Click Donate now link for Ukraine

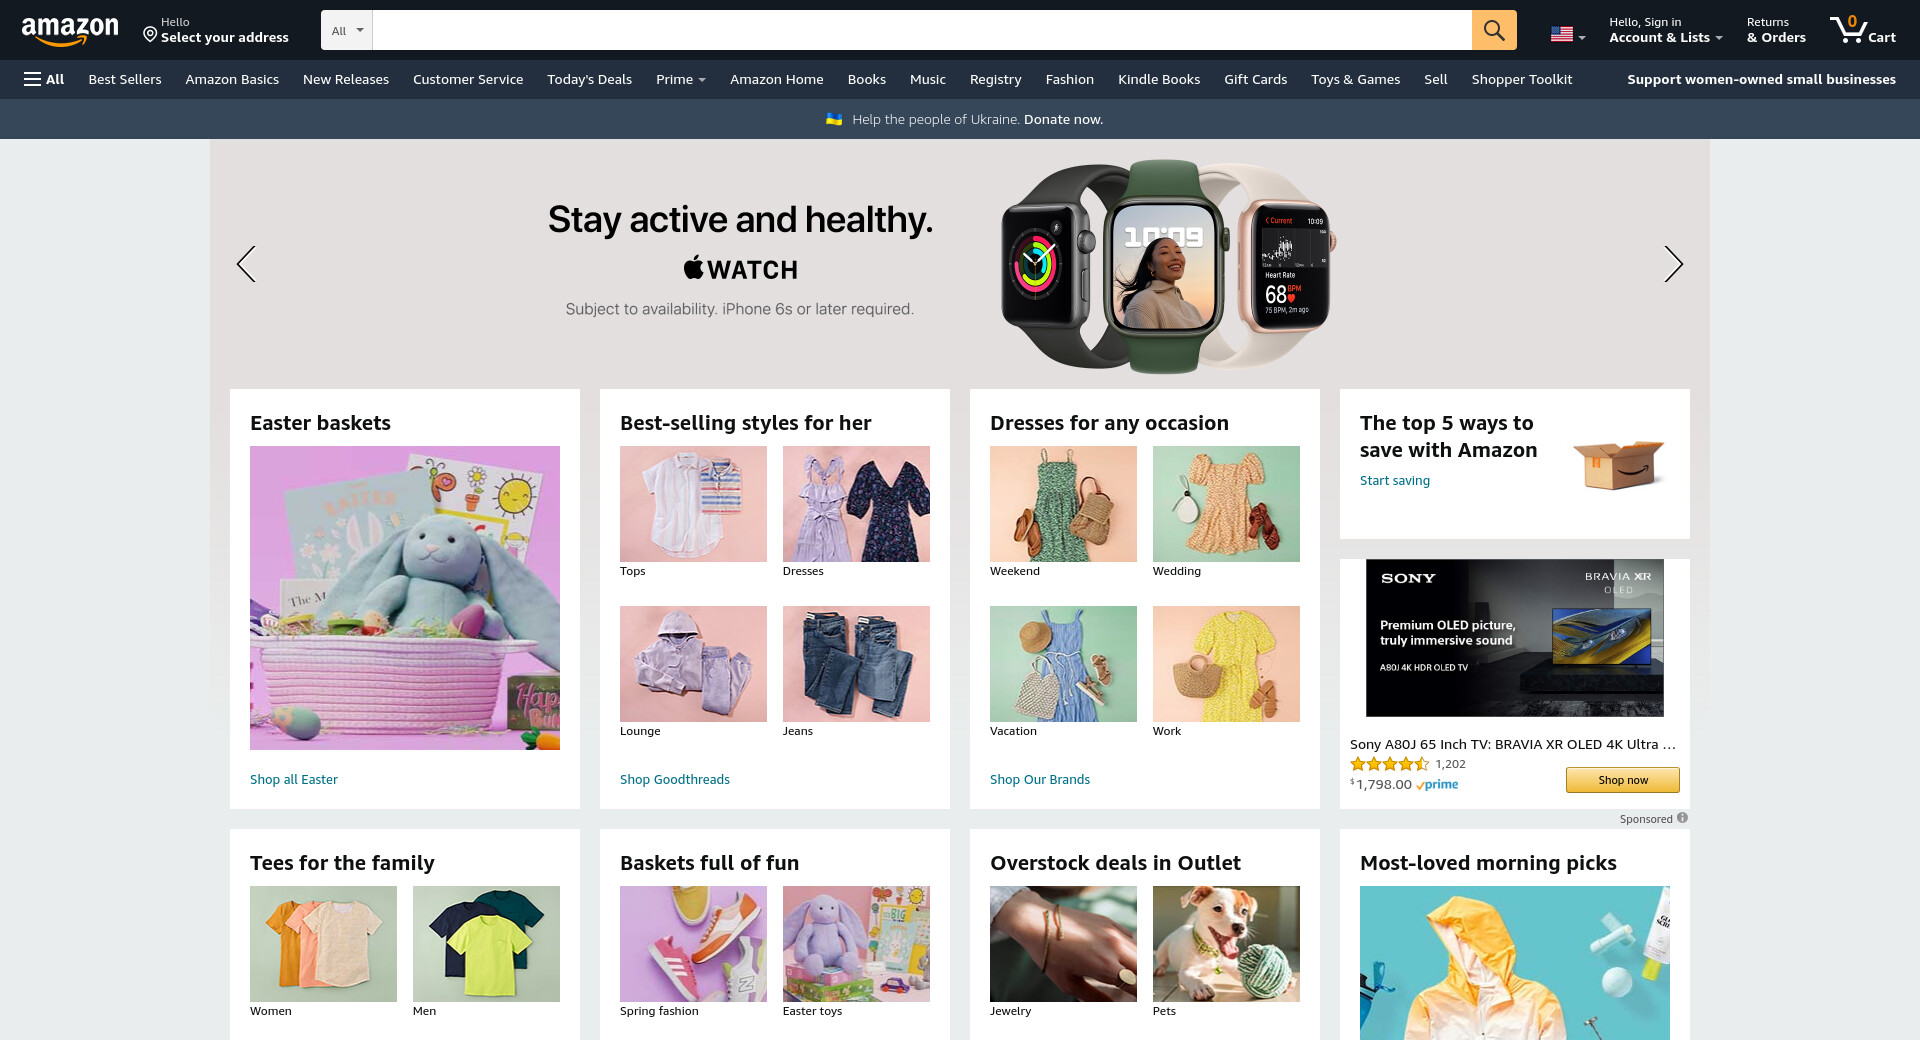click(1063, 119)
